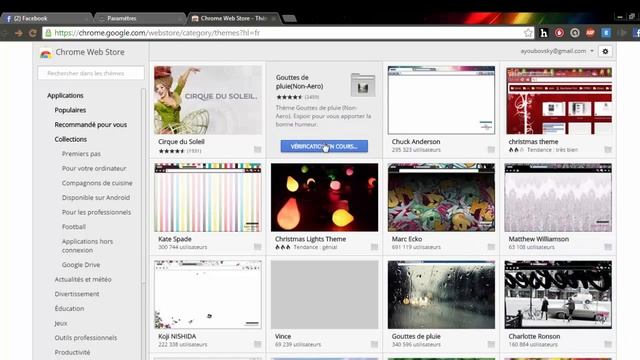Select the Google Drive collection

click(81, 265)
